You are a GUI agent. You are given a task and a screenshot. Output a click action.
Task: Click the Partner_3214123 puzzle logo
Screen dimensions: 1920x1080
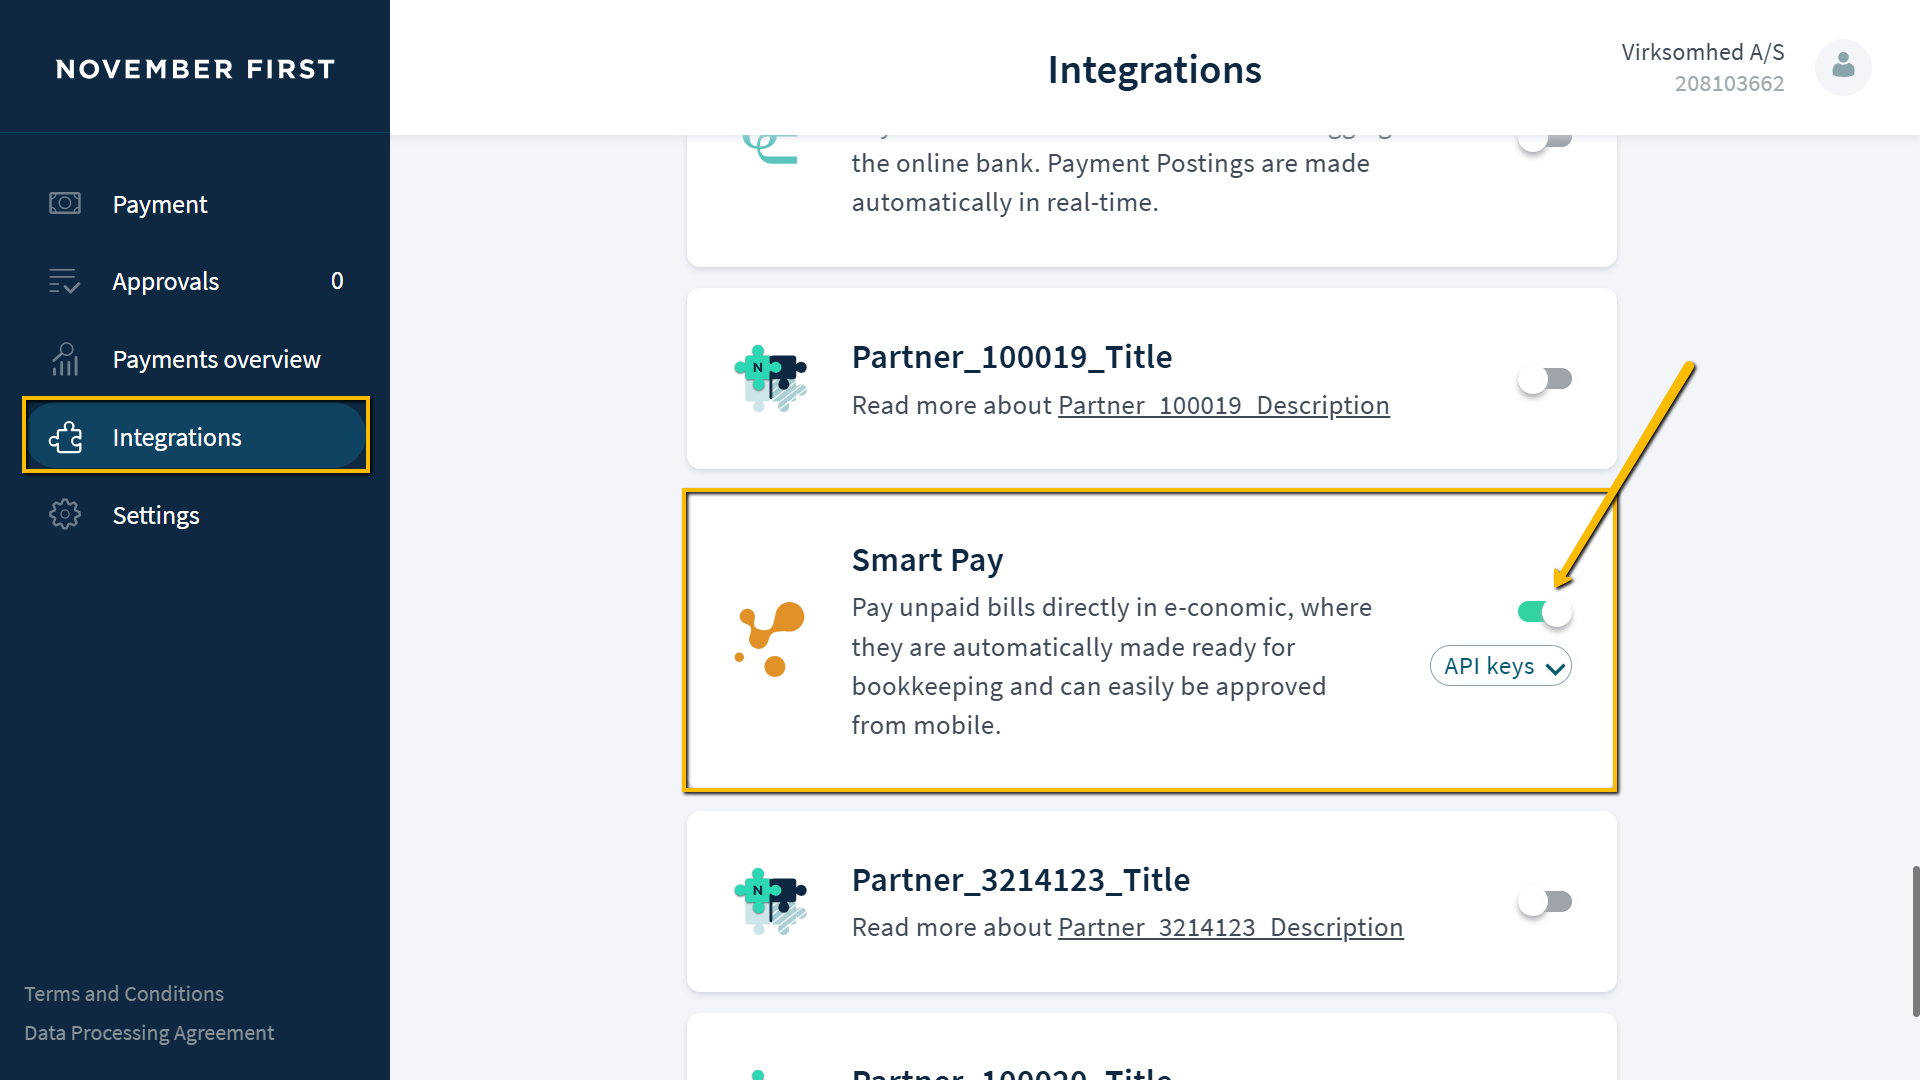[770, 901]
